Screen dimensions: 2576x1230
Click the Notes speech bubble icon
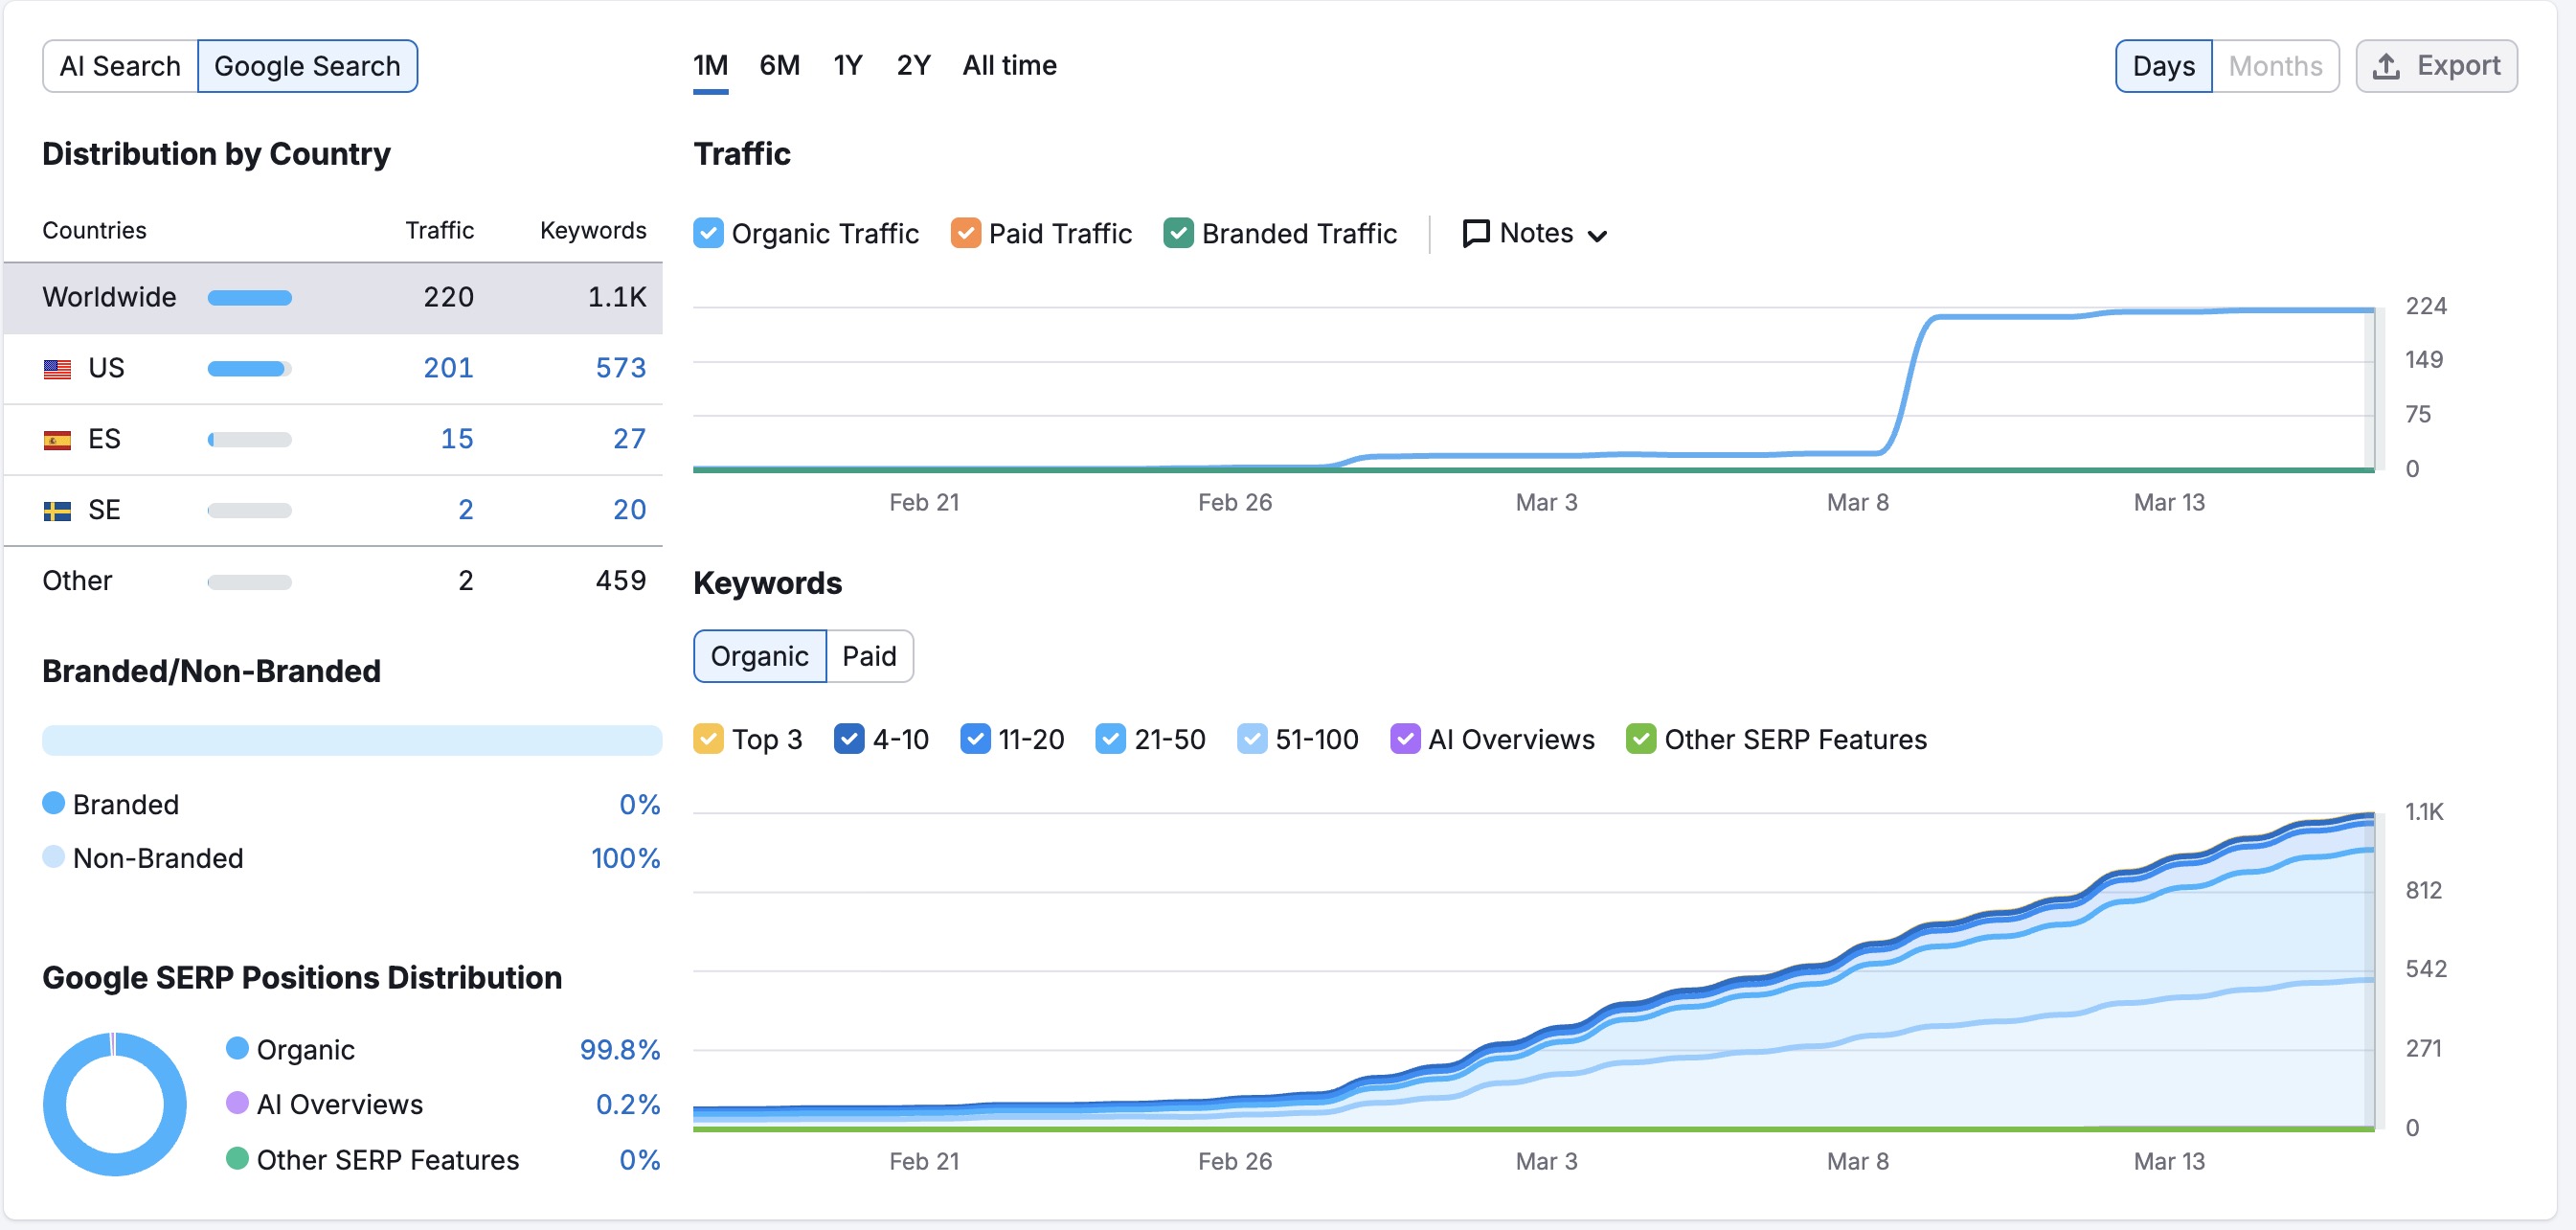1475,234
